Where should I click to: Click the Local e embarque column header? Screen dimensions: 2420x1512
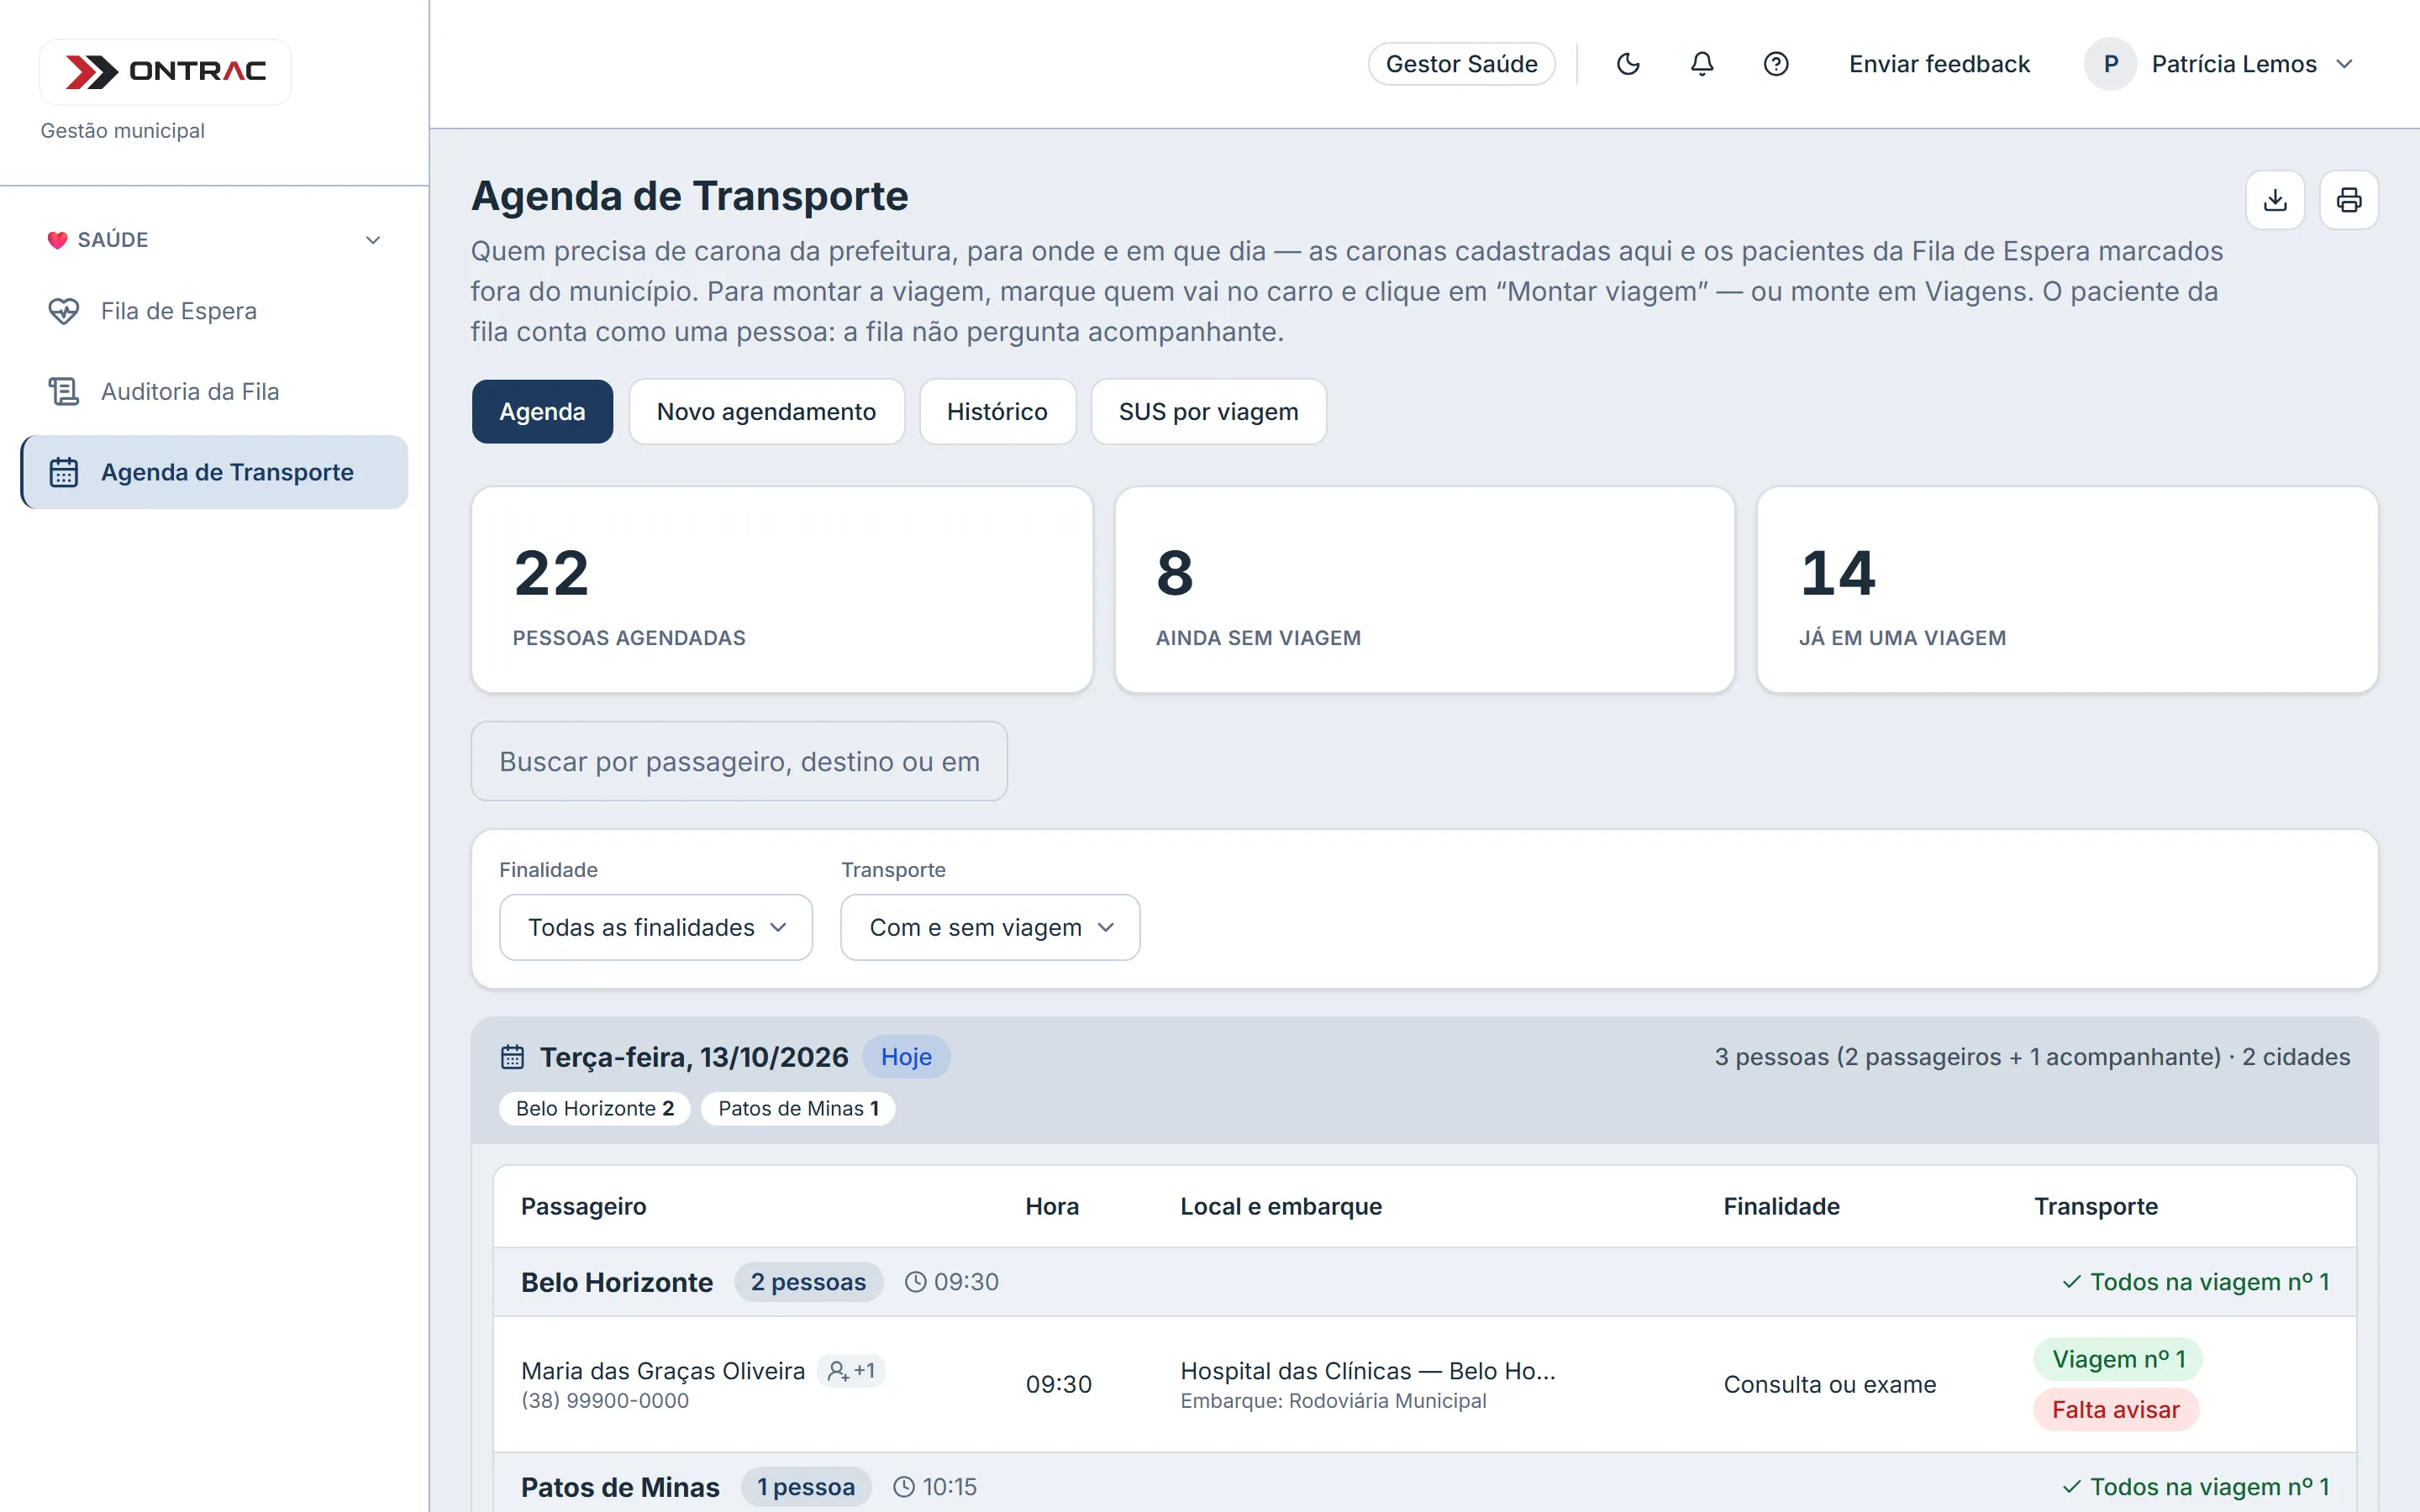point(1281,1206)
